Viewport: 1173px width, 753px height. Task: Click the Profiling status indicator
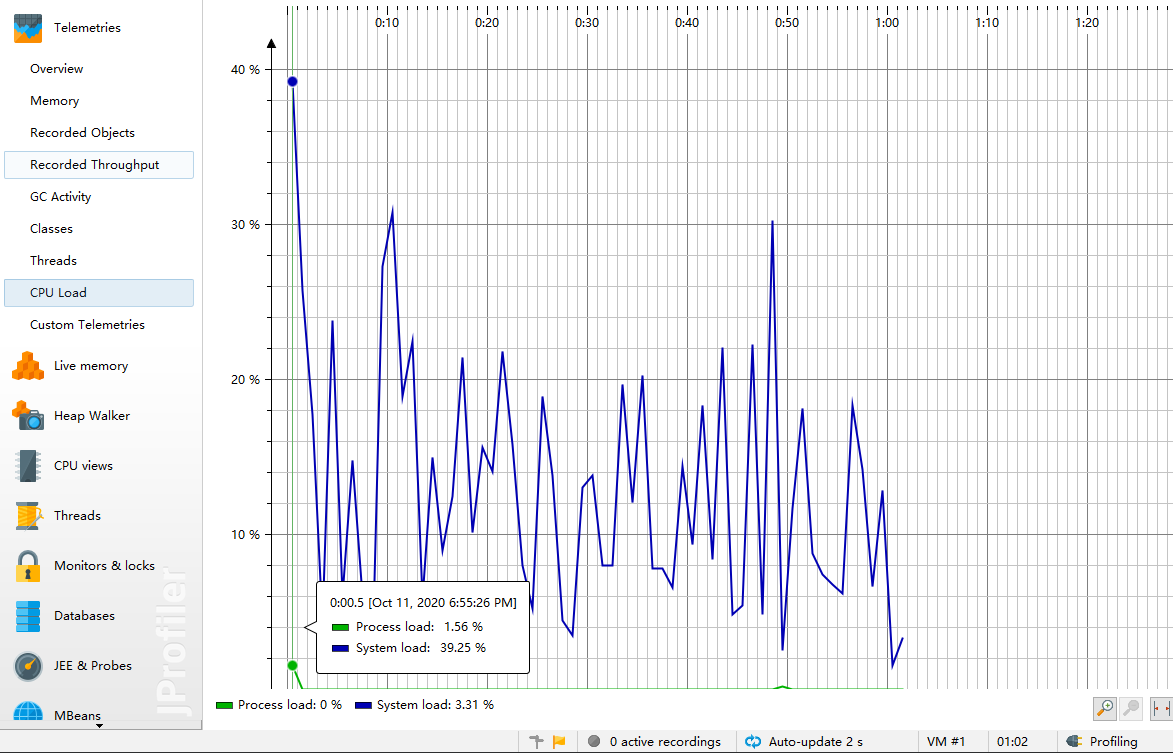coord(1102,741)
